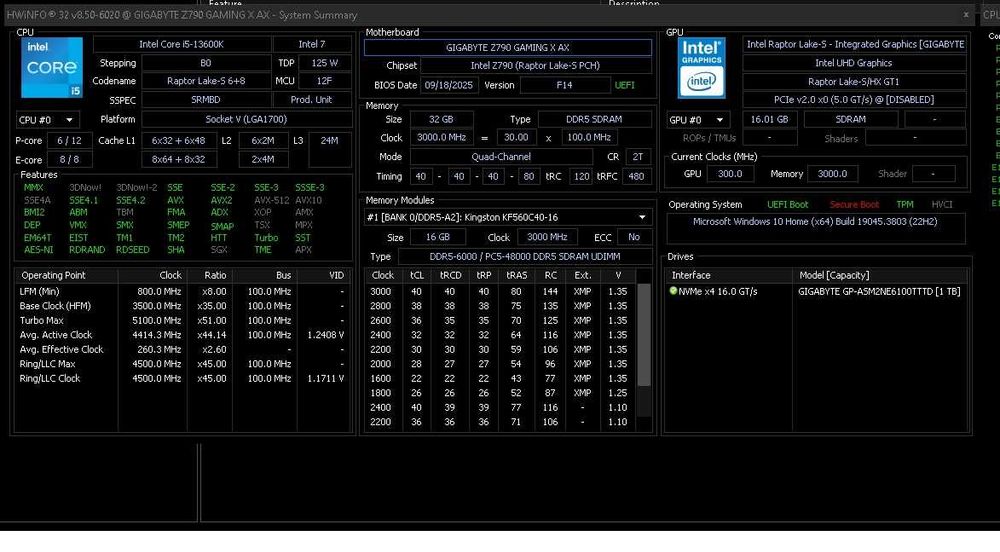Viewport: 1000px width, 552px height.
Task: Click the NVMe x4 16.0 GT/s interface cell
Action: pyautogui.click(x=717, y=291)
